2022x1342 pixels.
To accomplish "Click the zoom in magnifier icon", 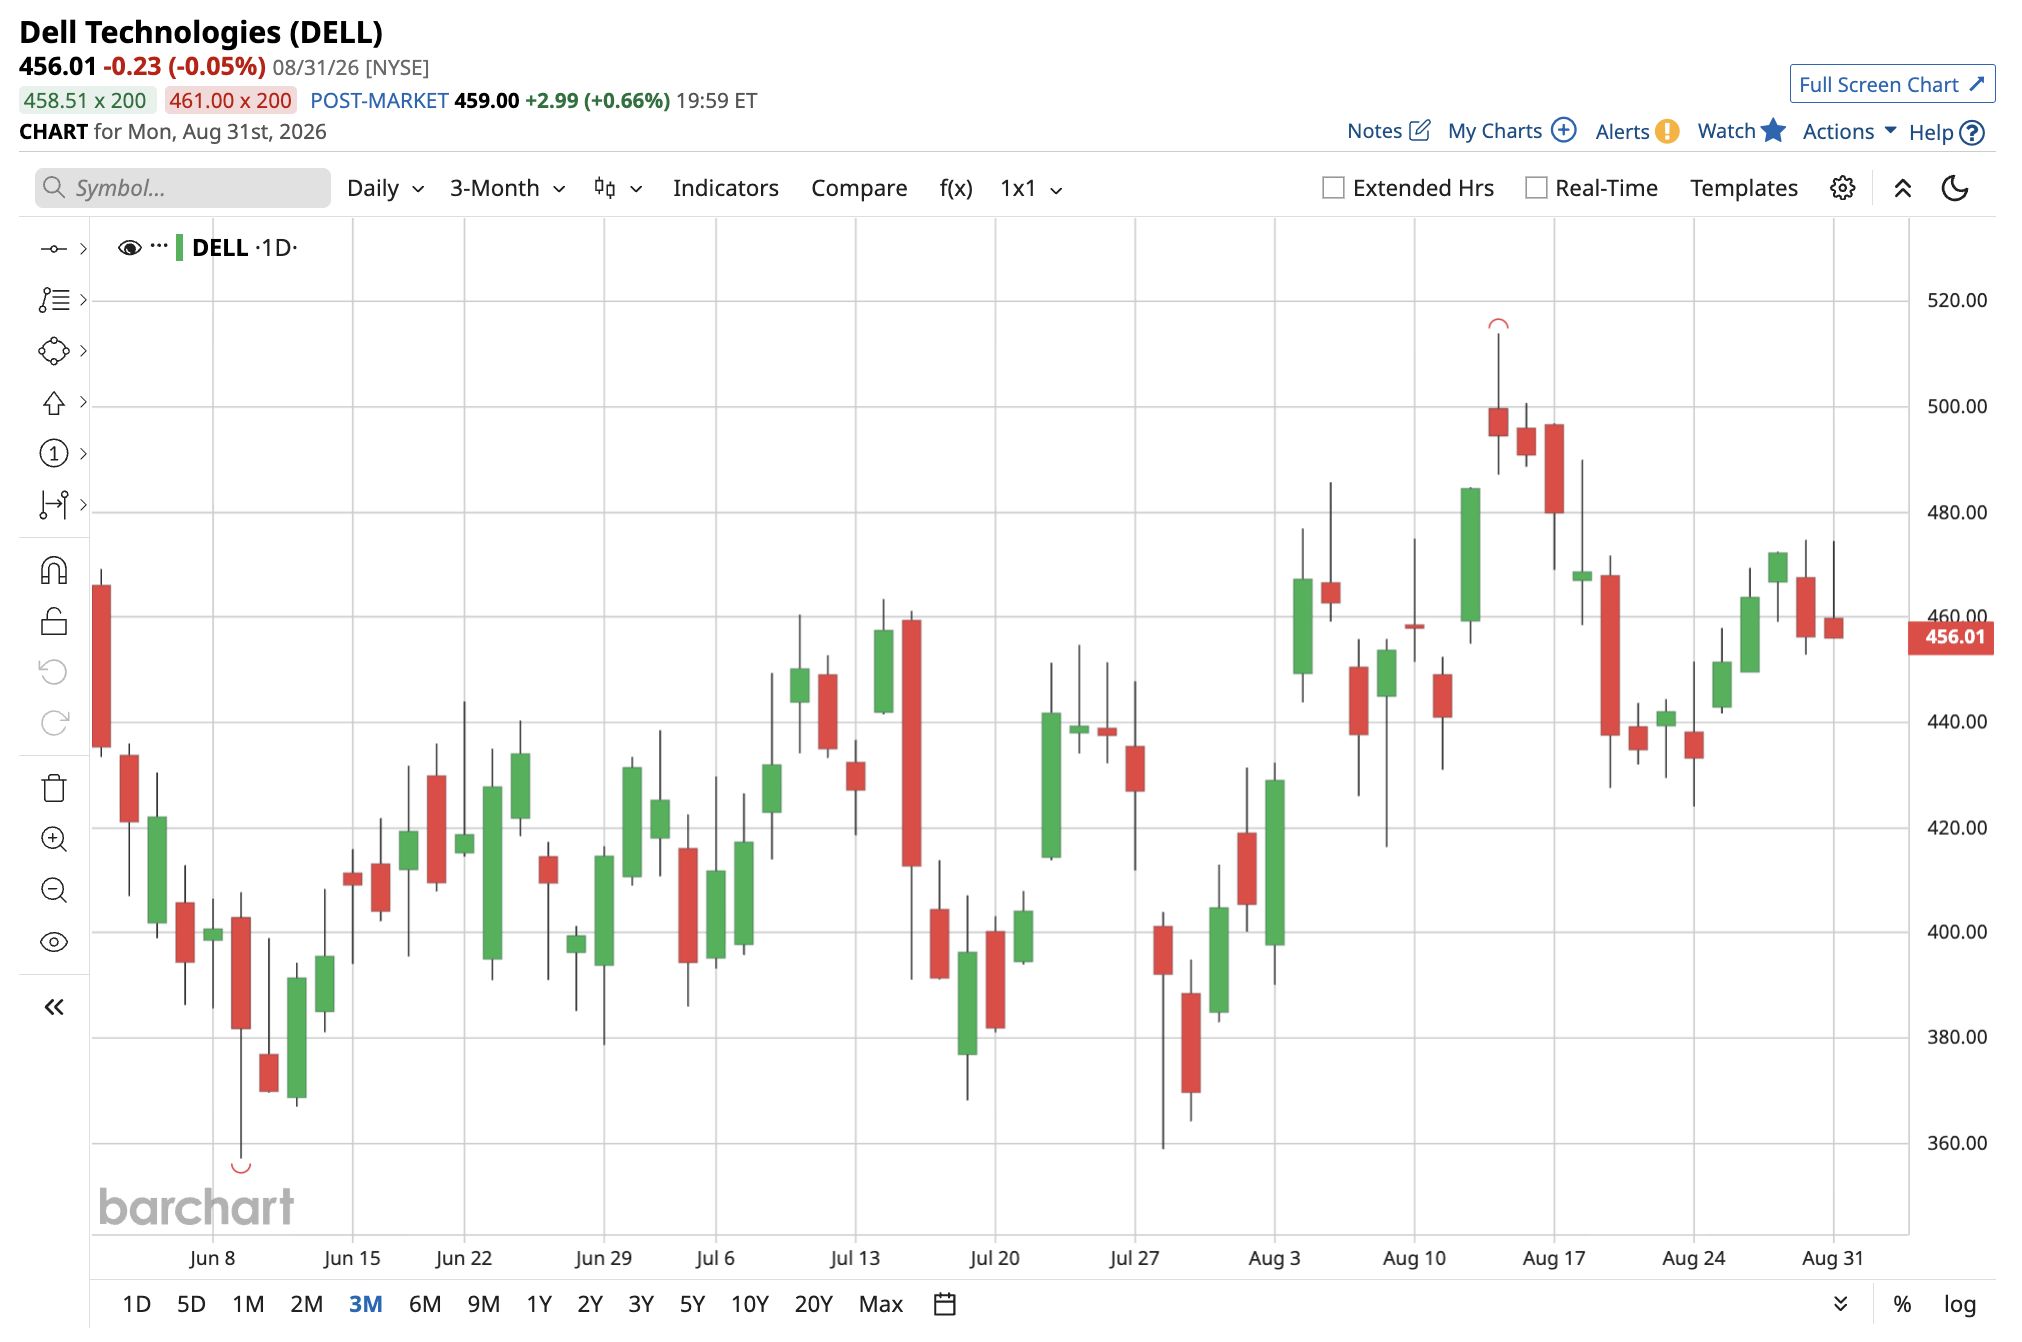I will pyautogui.click(x=54, y=839).
